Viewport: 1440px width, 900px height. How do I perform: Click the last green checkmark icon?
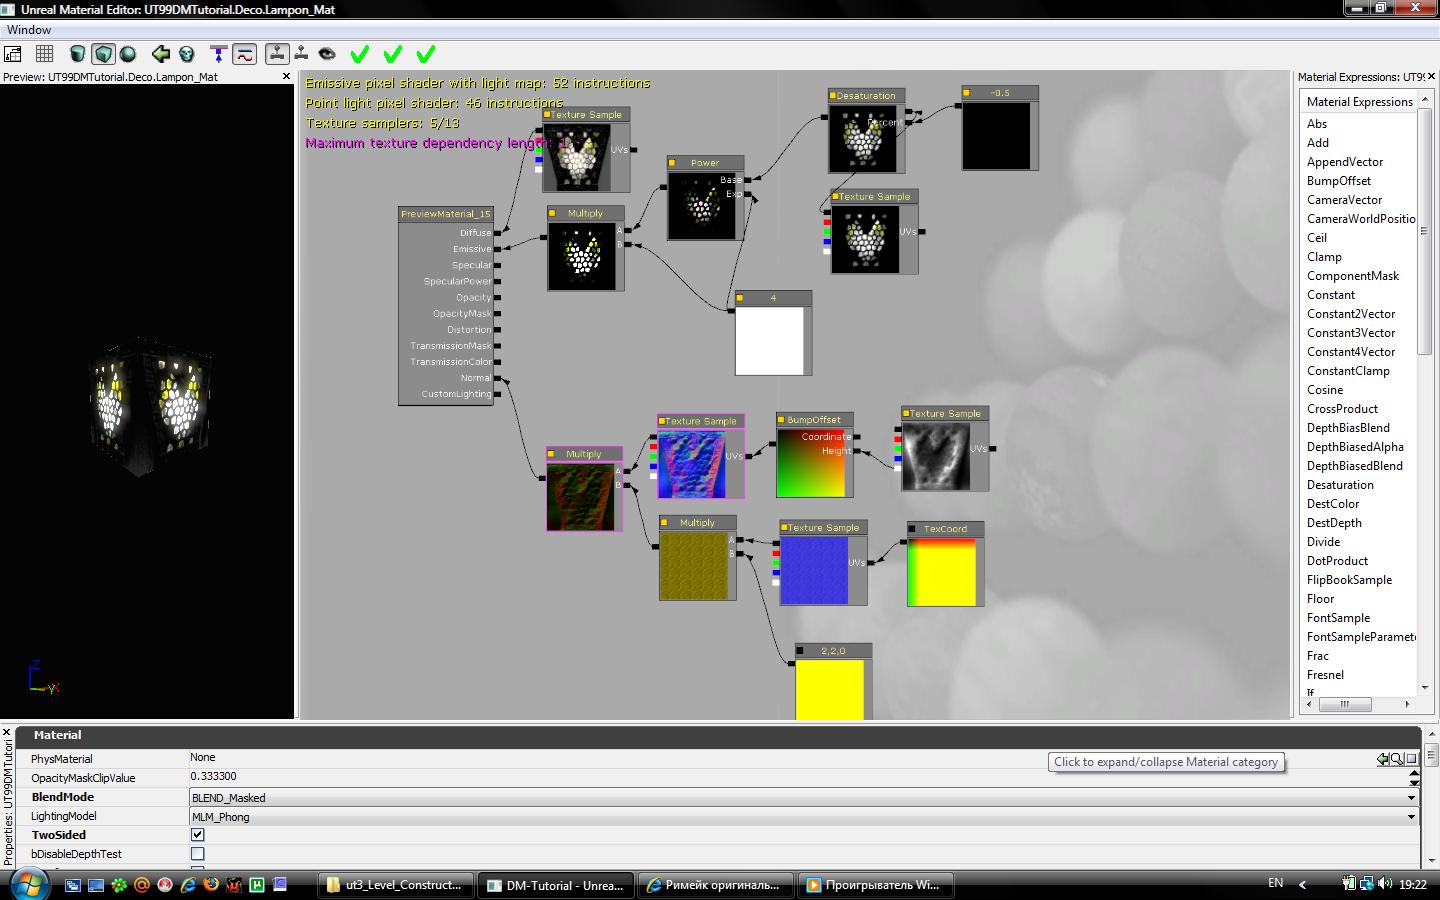[426, 54]
